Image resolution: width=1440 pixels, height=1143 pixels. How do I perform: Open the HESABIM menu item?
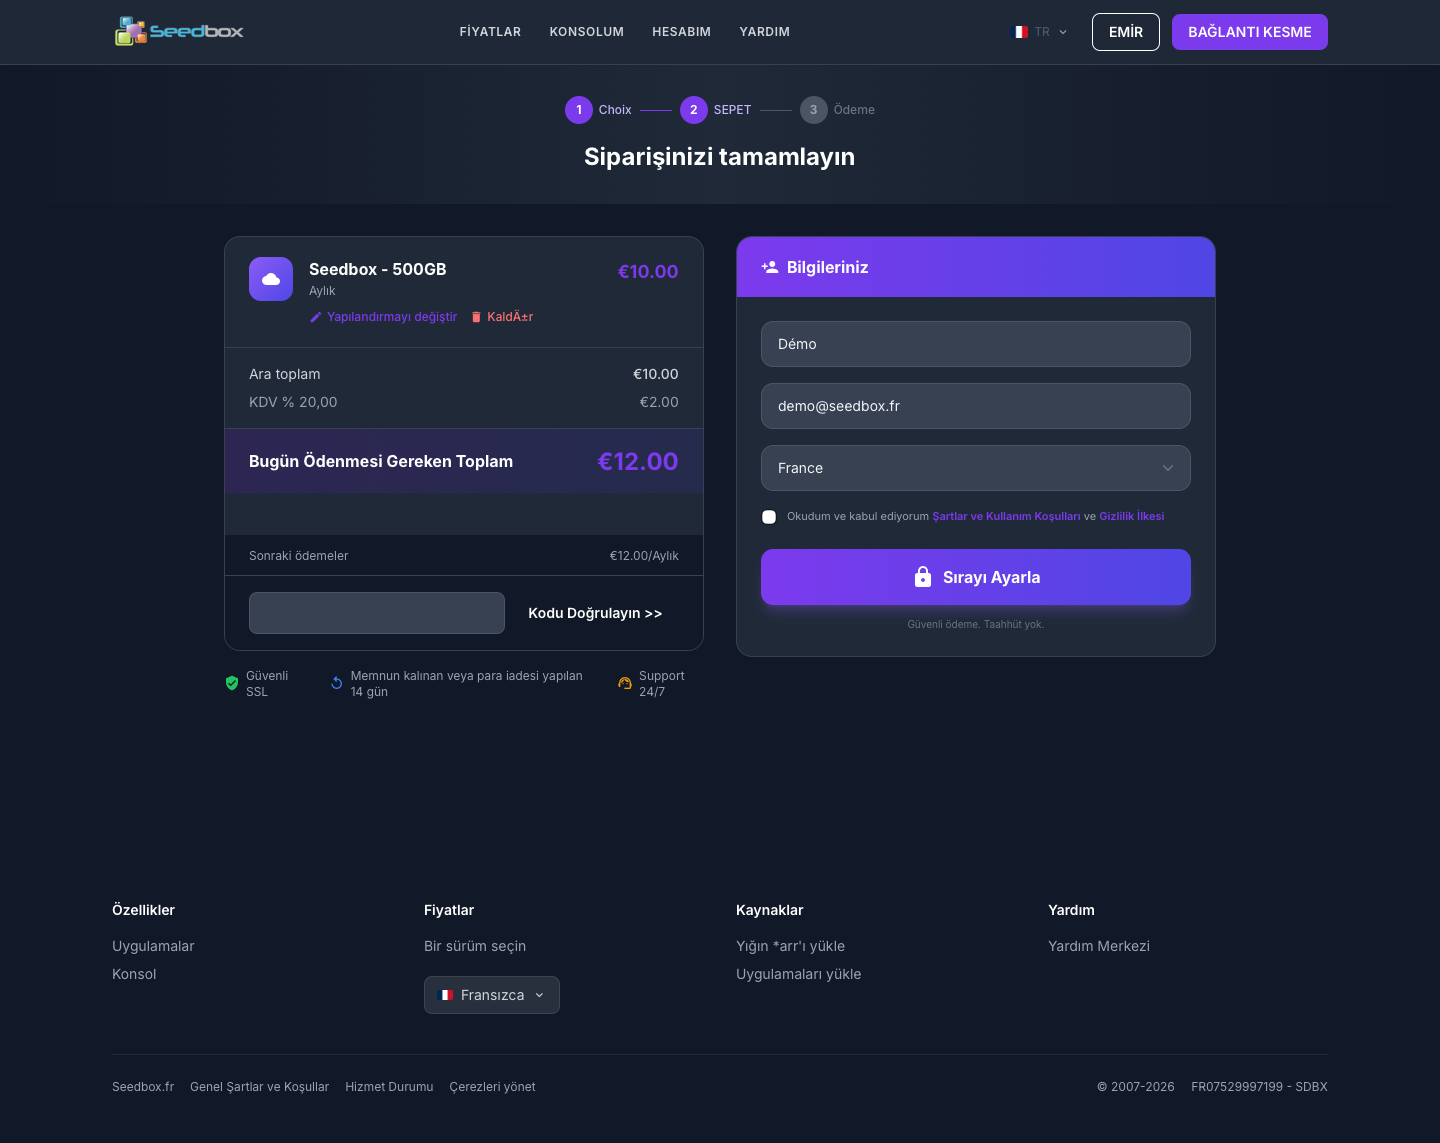point(682,32)
